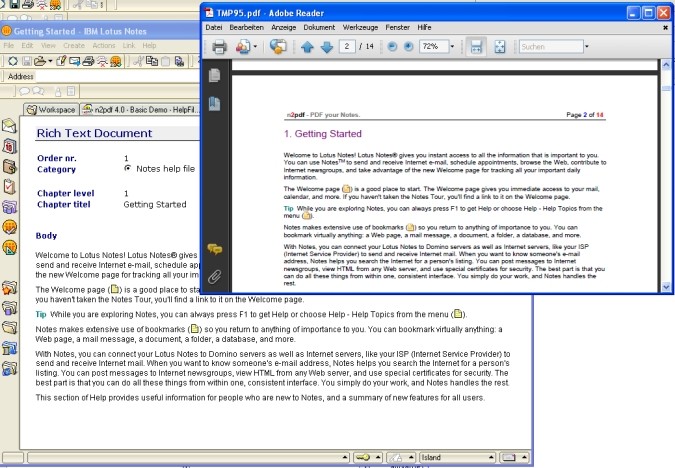Image resolution: width=675 pixels, height=468 pixels.
Task: Open the Address Book bookmark in sidebar
Action: (9, 166)
